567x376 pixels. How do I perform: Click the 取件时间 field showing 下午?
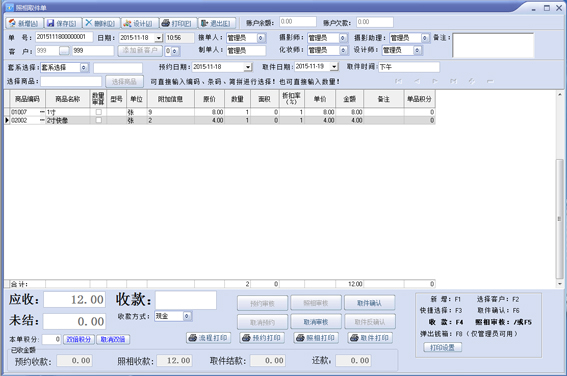(x=409, y=67)
